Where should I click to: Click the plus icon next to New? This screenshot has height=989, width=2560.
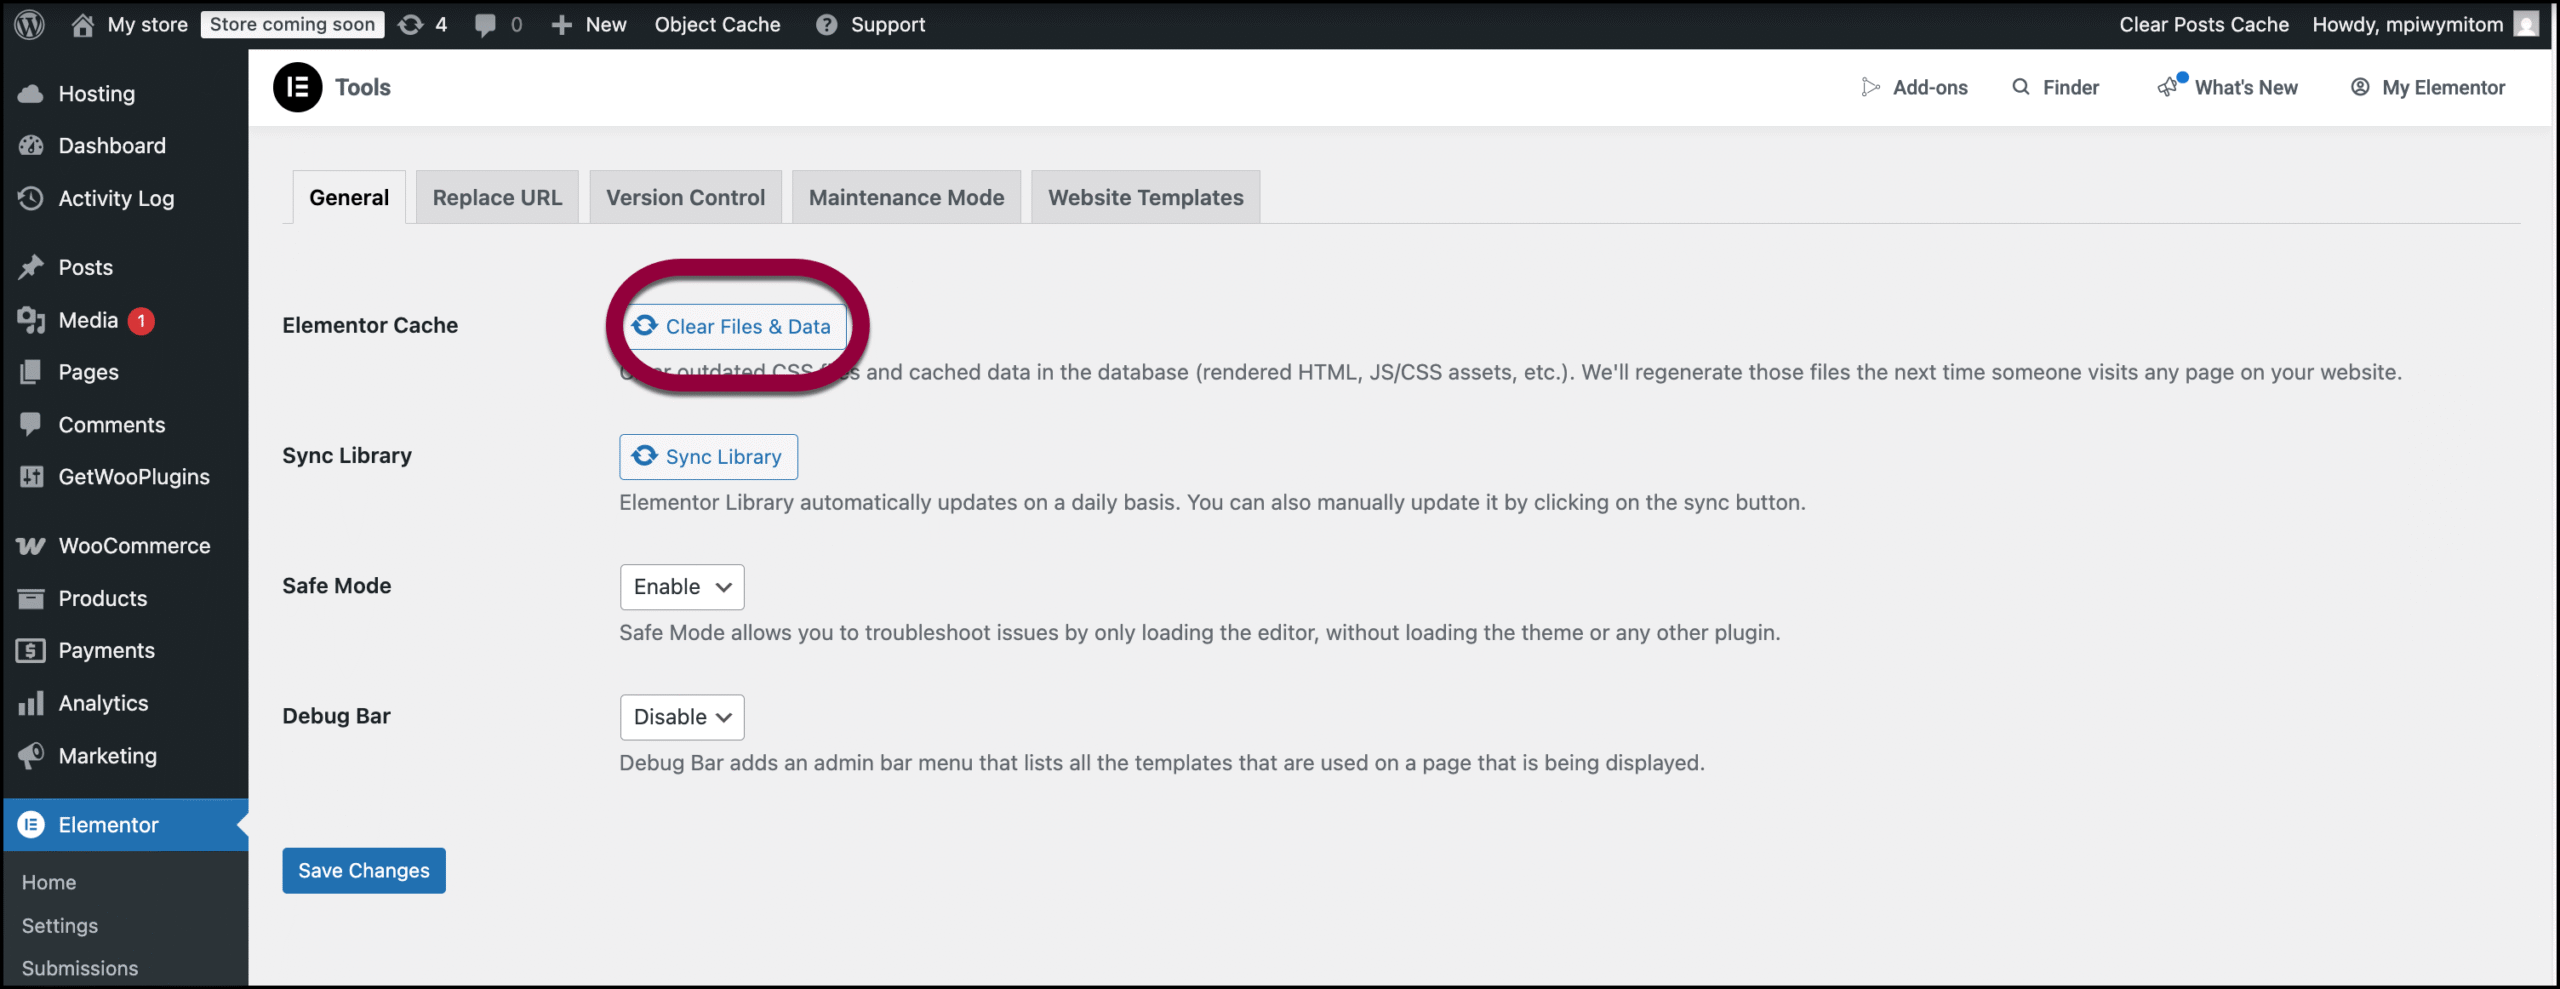[562, 25]
